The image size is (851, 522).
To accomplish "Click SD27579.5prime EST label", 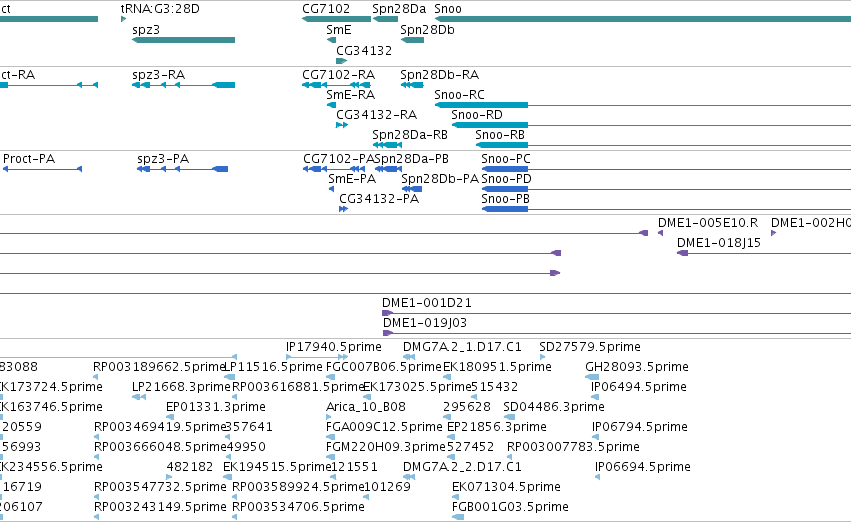I will (x=590, y=347).
